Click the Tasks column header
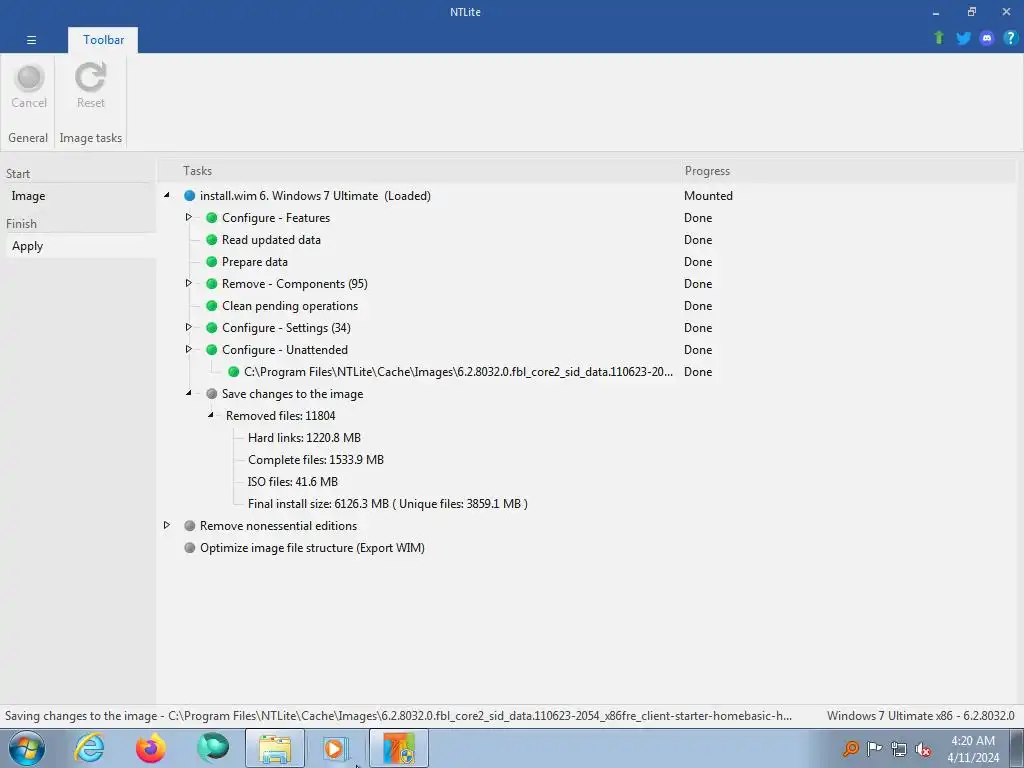This screenshot has width=1024, height=768. [197, 171]
